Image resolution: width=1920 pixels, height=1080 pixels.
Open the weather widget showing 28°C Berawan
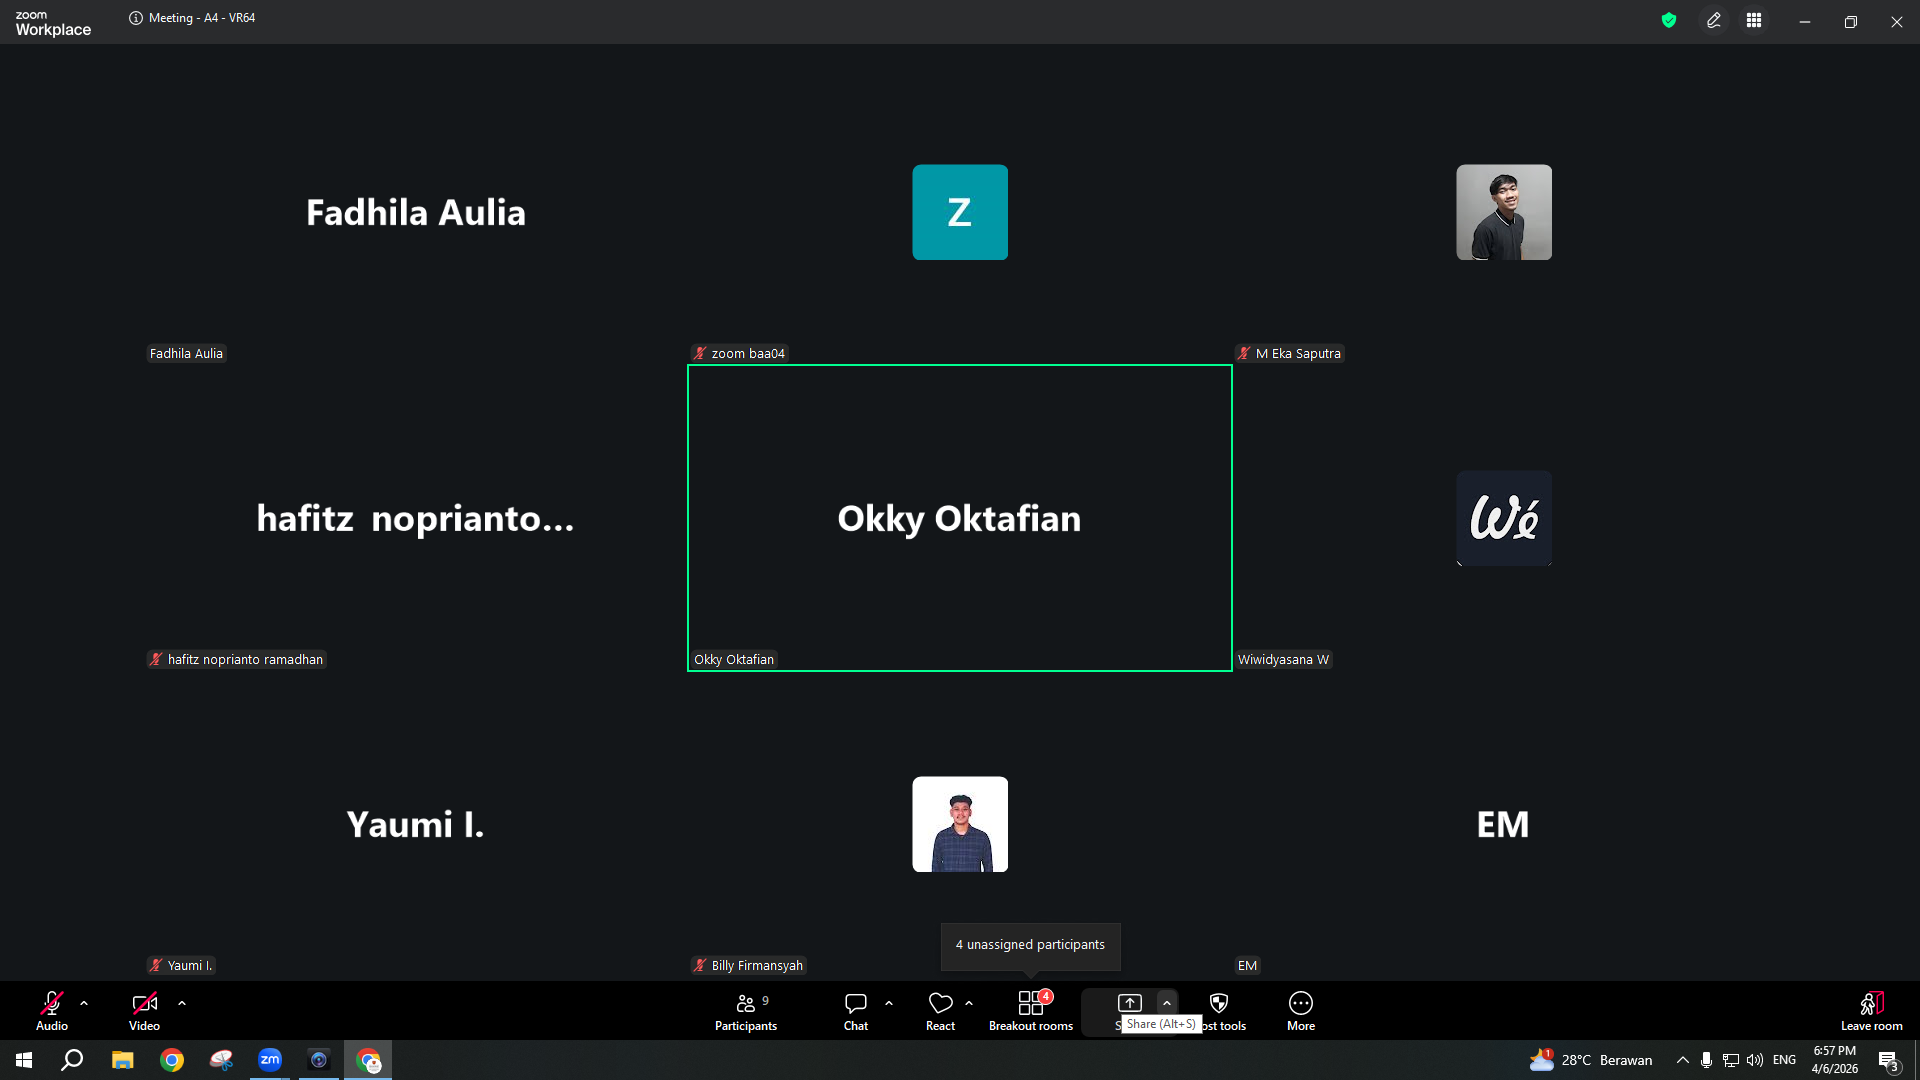coord(1591,1060)
